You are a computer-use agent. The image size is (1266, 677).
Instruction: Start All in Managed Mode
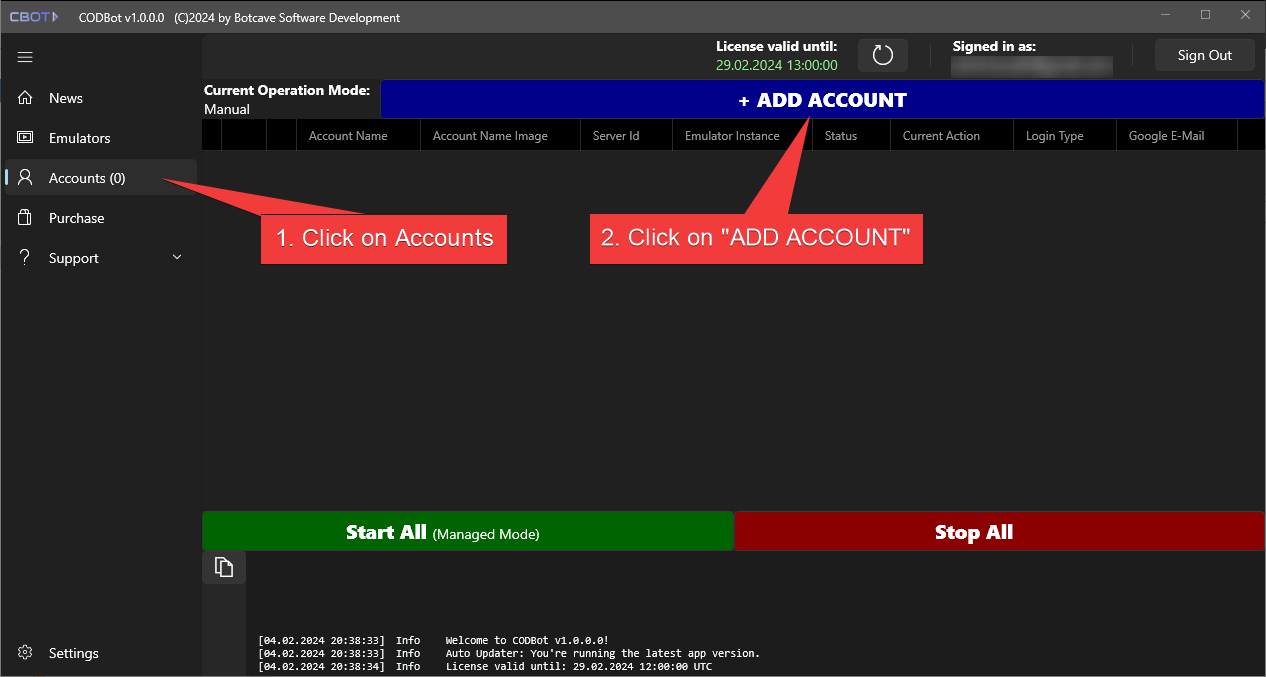[468, 531]
